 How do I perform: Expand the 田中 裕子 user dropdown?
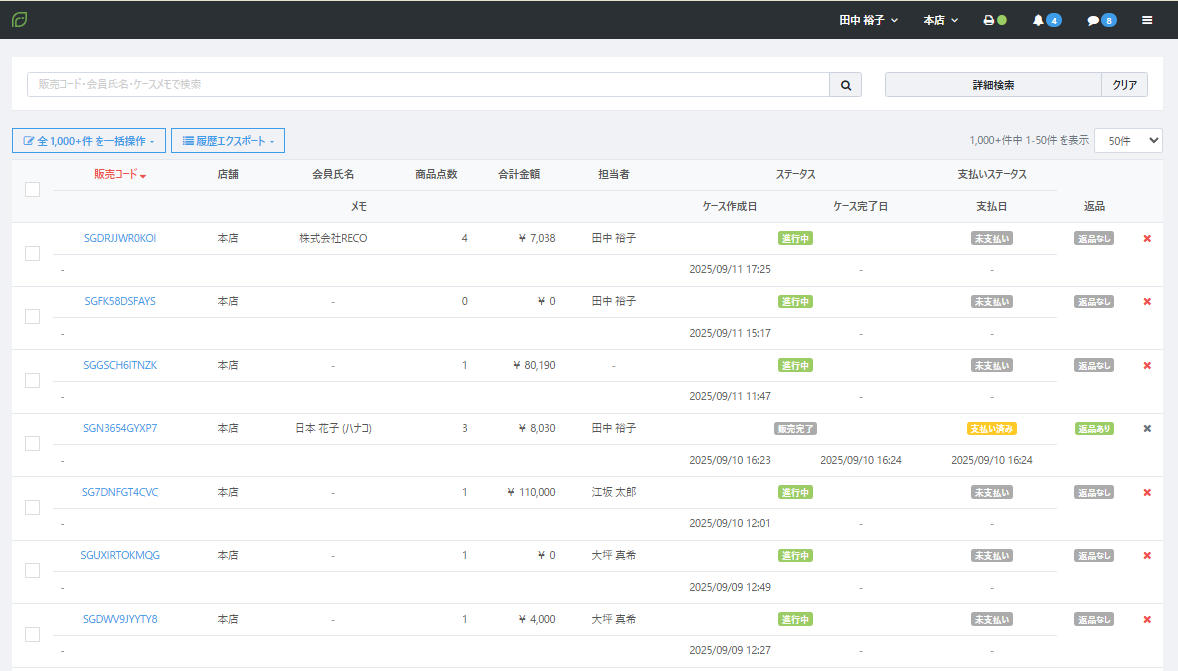tap(868, 20)
